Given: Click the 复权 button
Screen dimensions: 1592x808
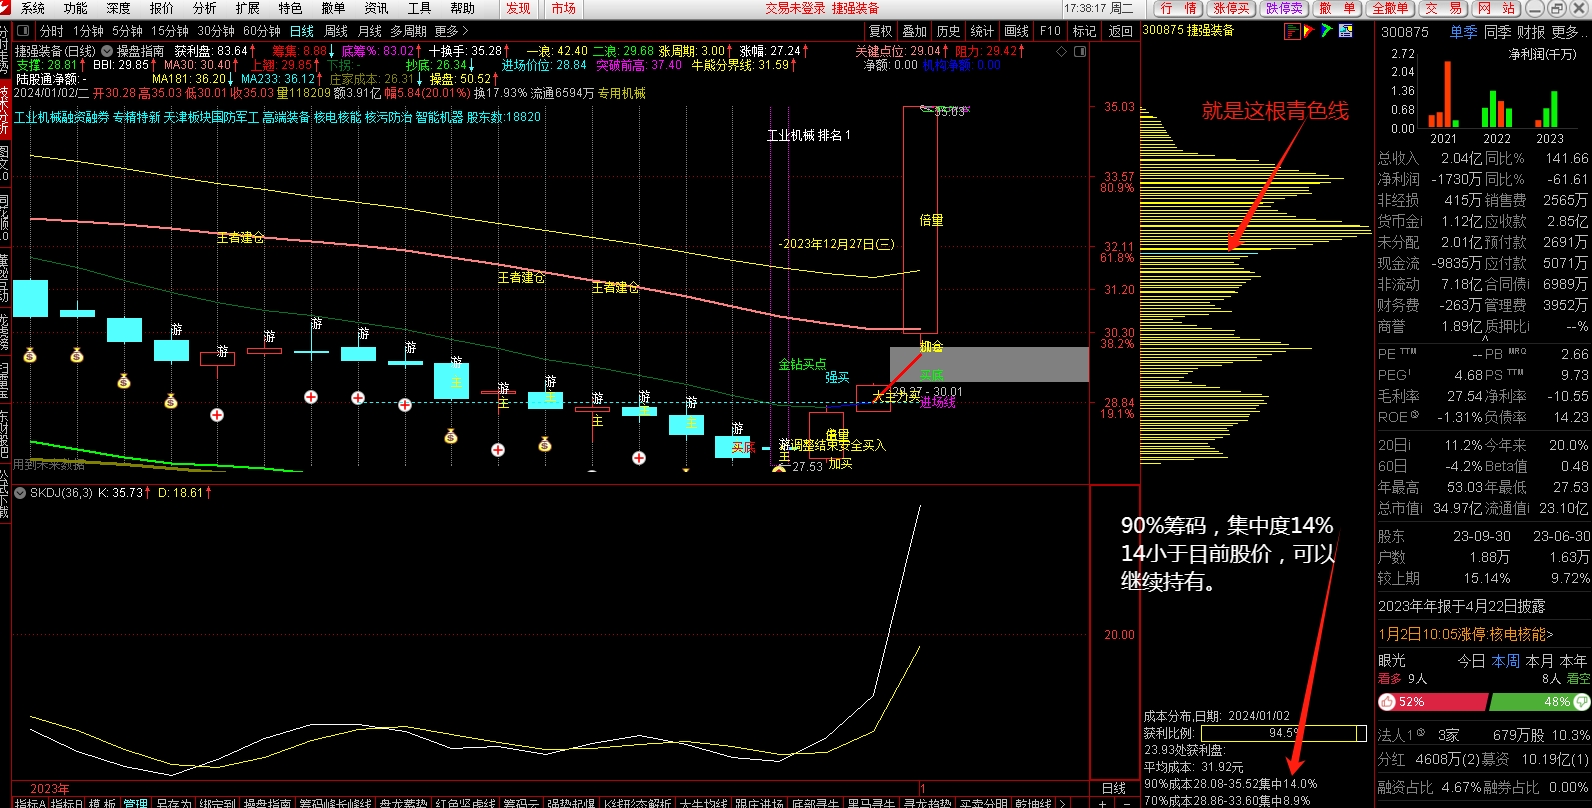Looking at the screenshot, I should coord(881,31).
